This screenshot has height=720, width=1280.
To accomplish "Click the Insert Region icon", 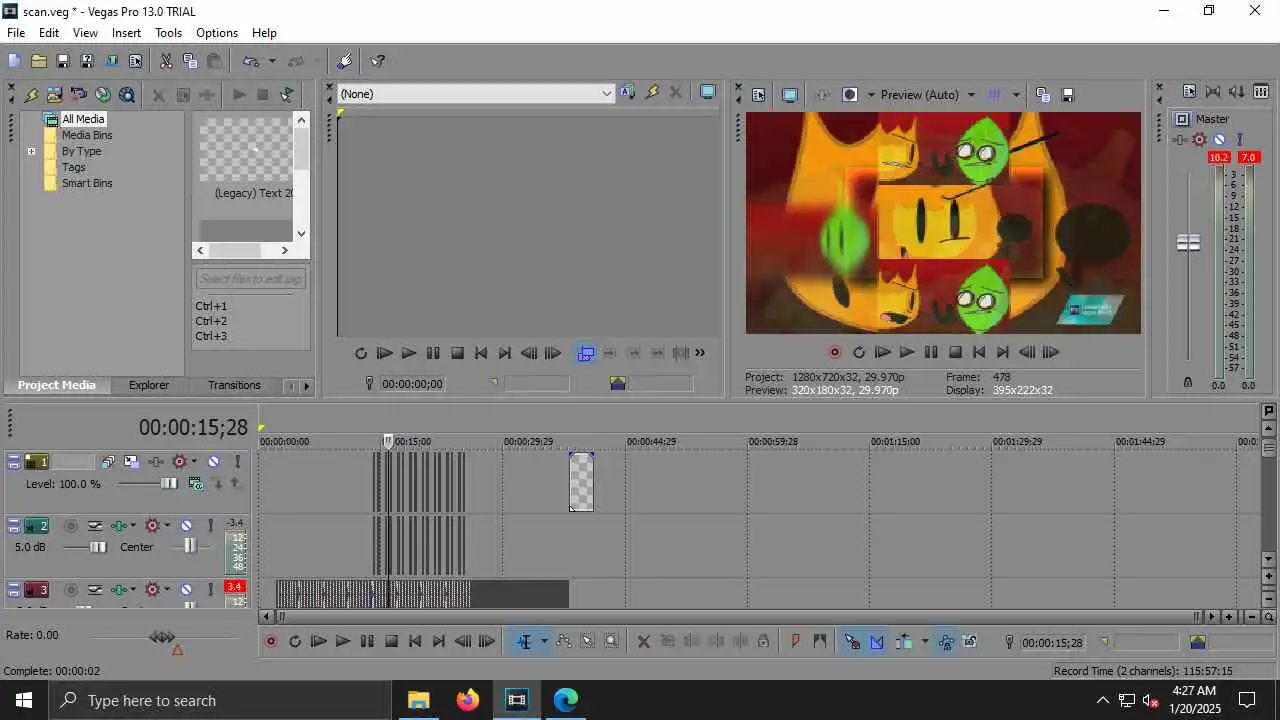I will click(x=819, y=642).
